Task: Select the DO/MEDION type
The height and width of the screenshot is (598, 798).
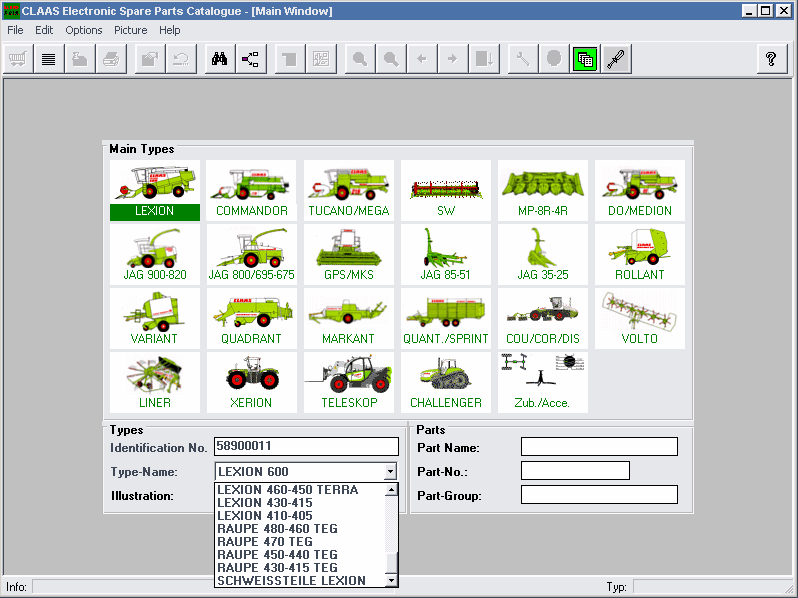Action: 640,191
